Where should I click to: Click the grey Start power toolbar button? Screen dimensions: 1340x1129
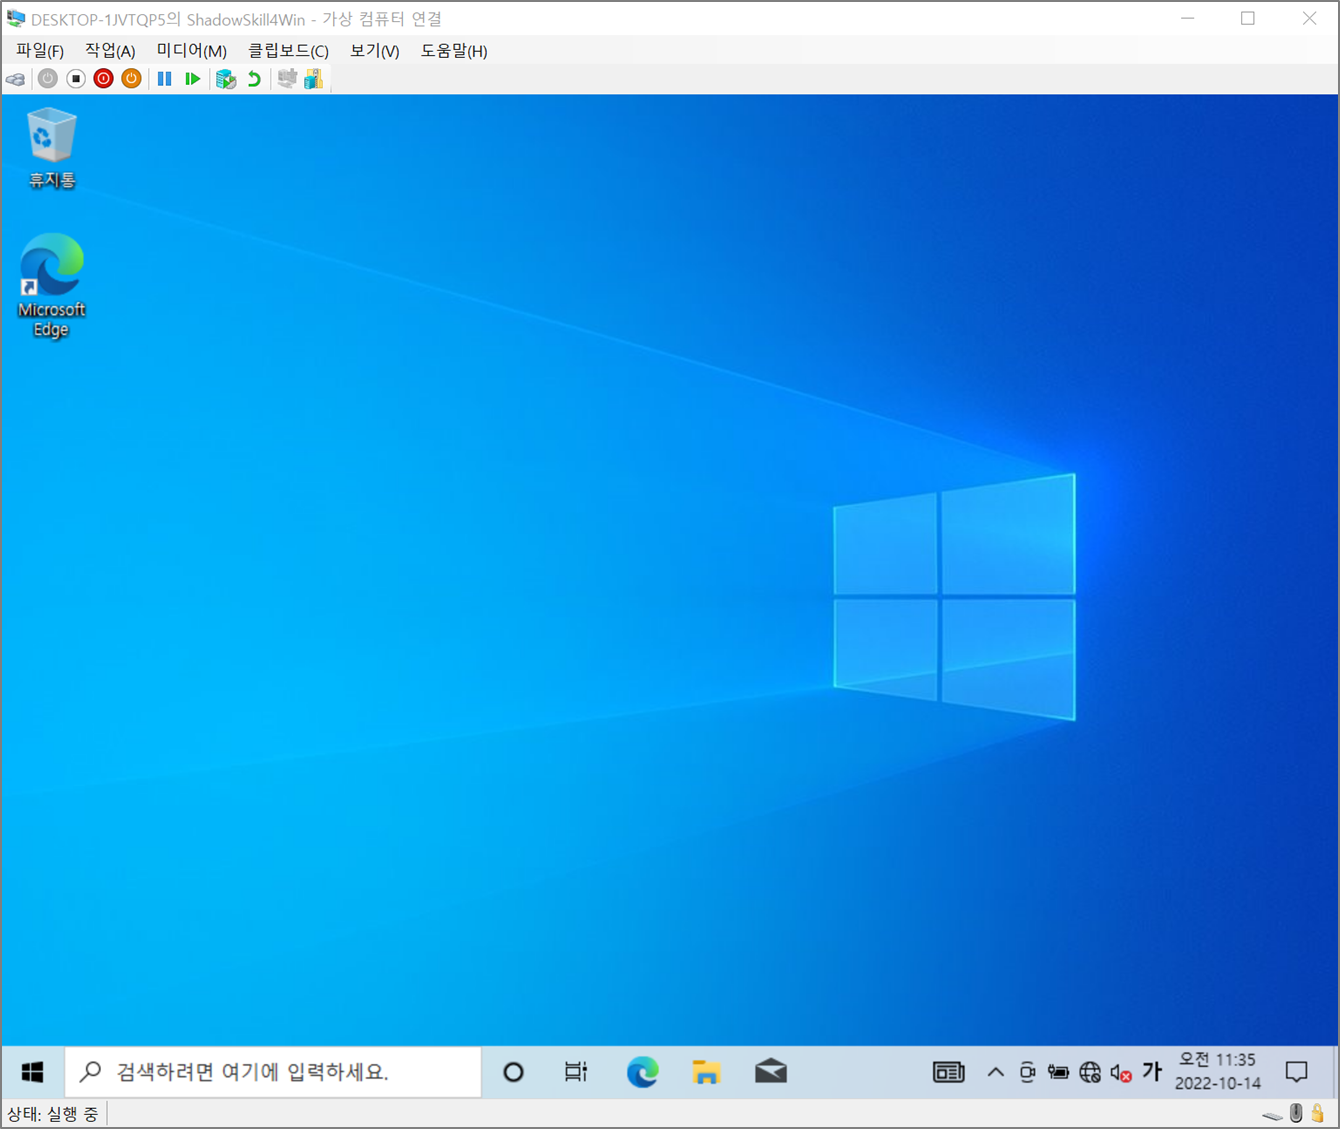pyautogui.click(x=47, y=78)
